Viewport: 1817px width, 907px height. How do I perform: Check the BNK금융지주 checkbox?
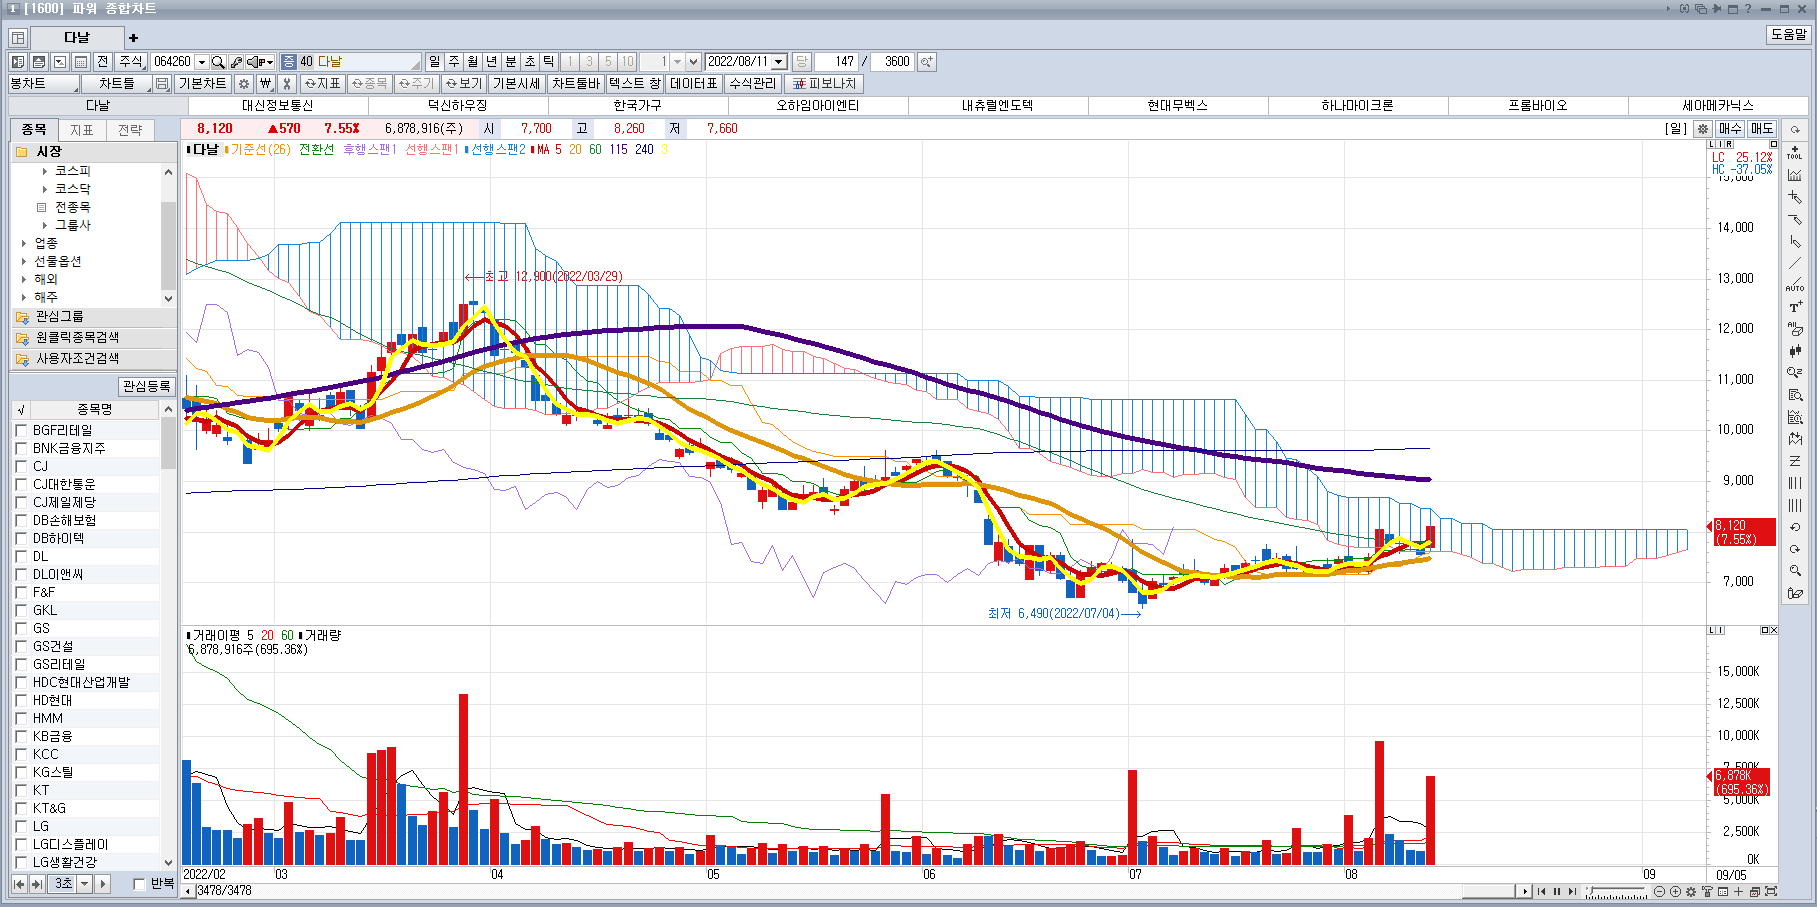tap(21, 448)
